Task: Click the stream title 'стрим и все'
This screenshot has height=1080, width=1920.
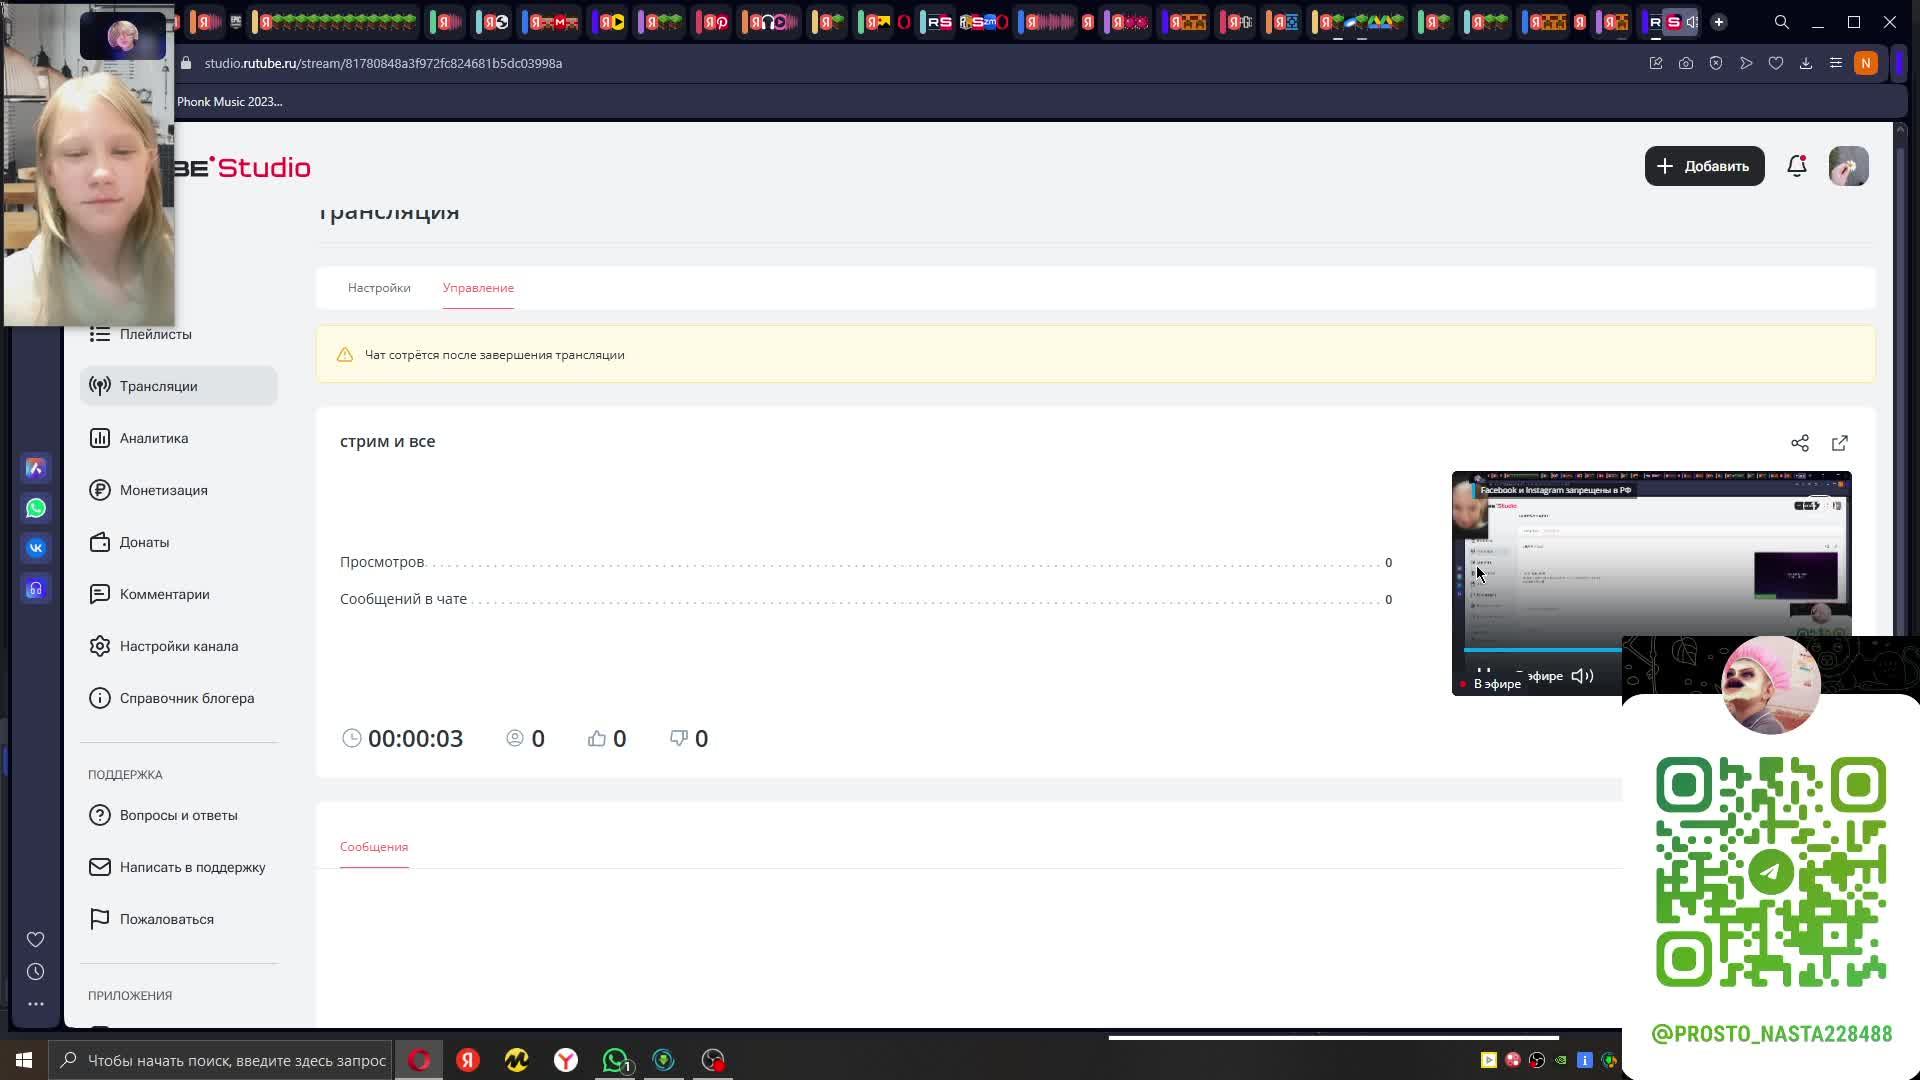Action: 388,441
